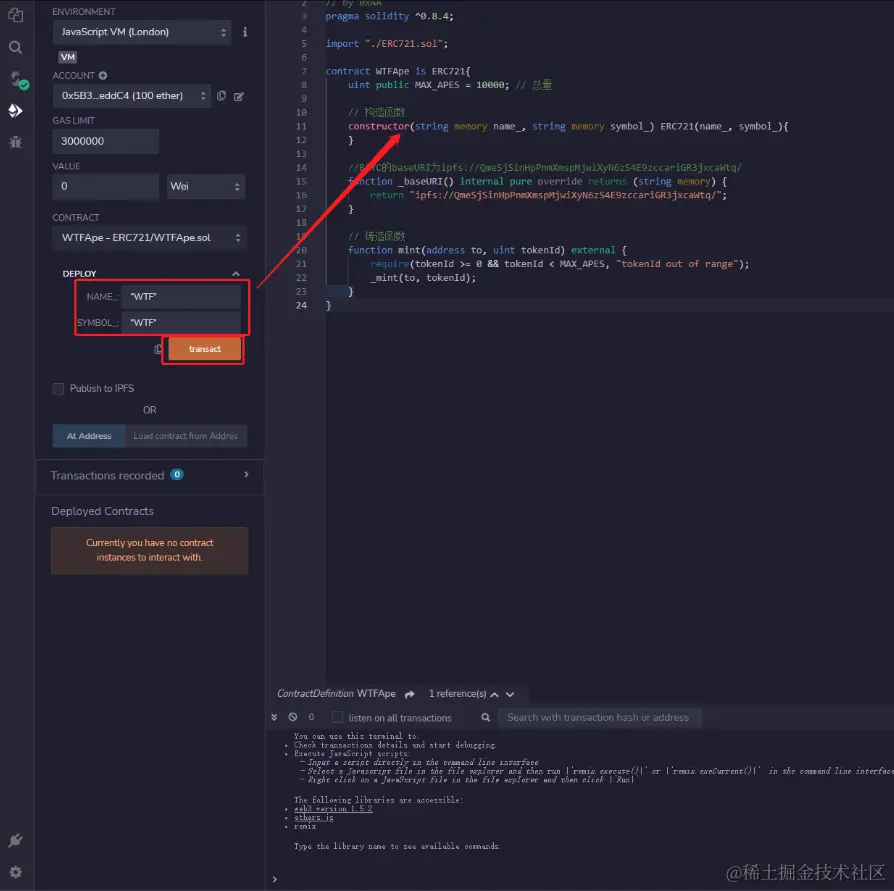
Task: Click the 'function mint' declaration line
Action: pos(487,250)
